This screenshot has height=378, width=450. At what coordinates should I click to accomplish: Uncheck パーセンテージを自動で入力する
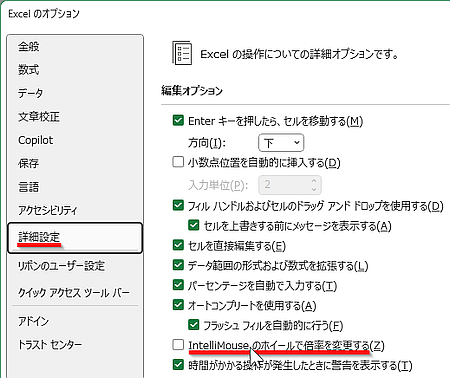178,285
